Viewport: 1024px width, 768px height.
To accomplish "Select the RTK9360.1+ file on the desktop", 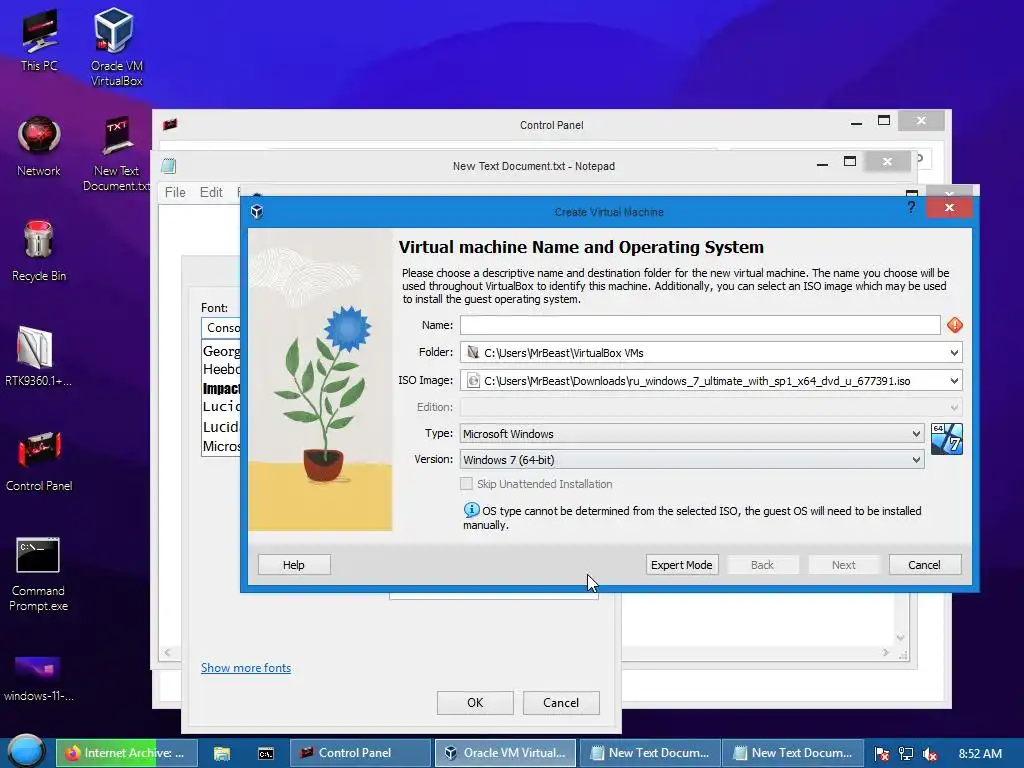I will click(38, 356).
